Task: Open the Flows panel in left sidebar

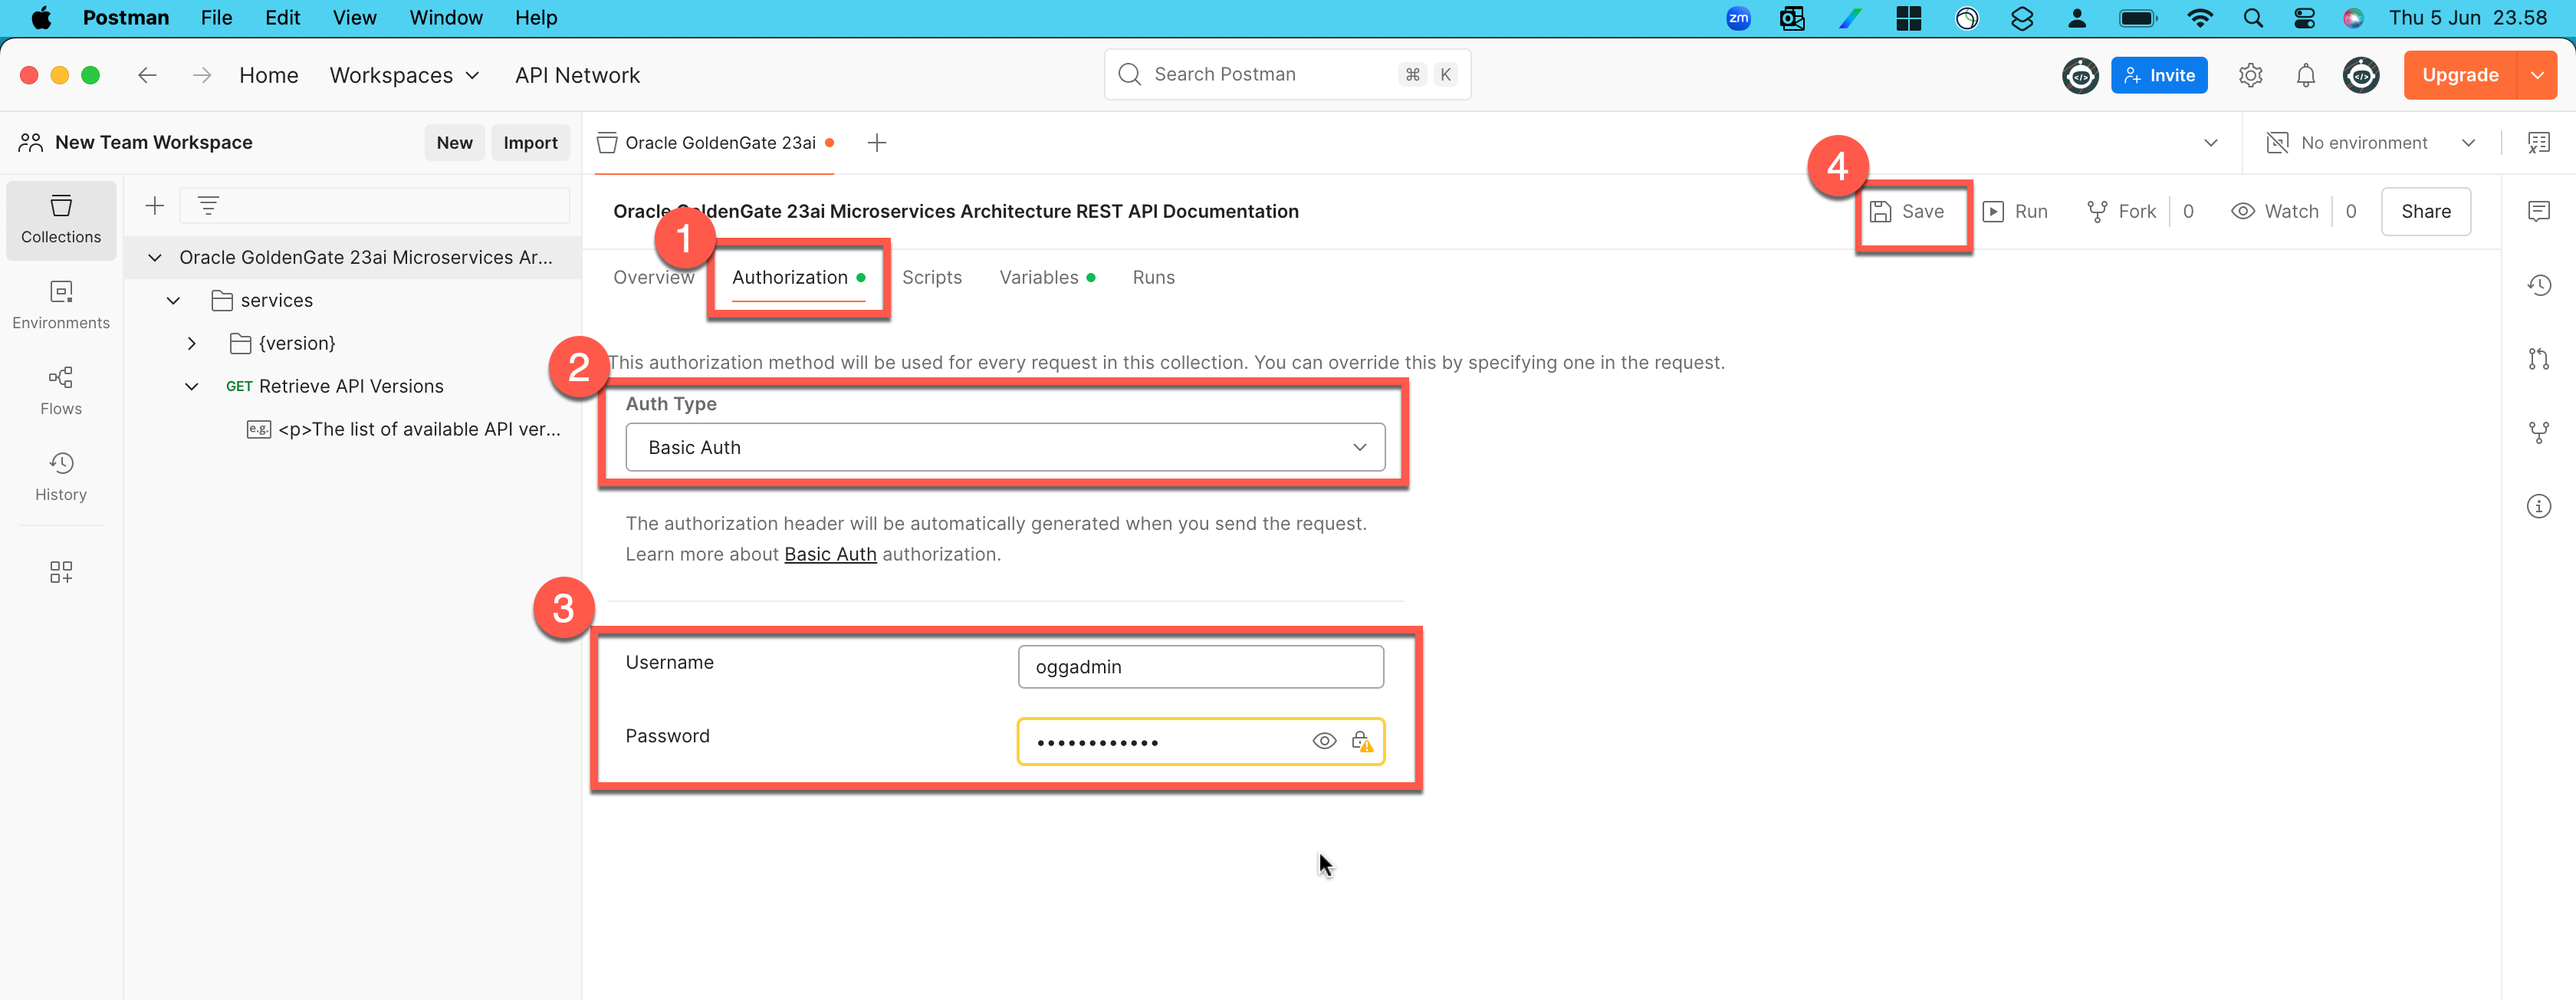Action: coord(61,390)
